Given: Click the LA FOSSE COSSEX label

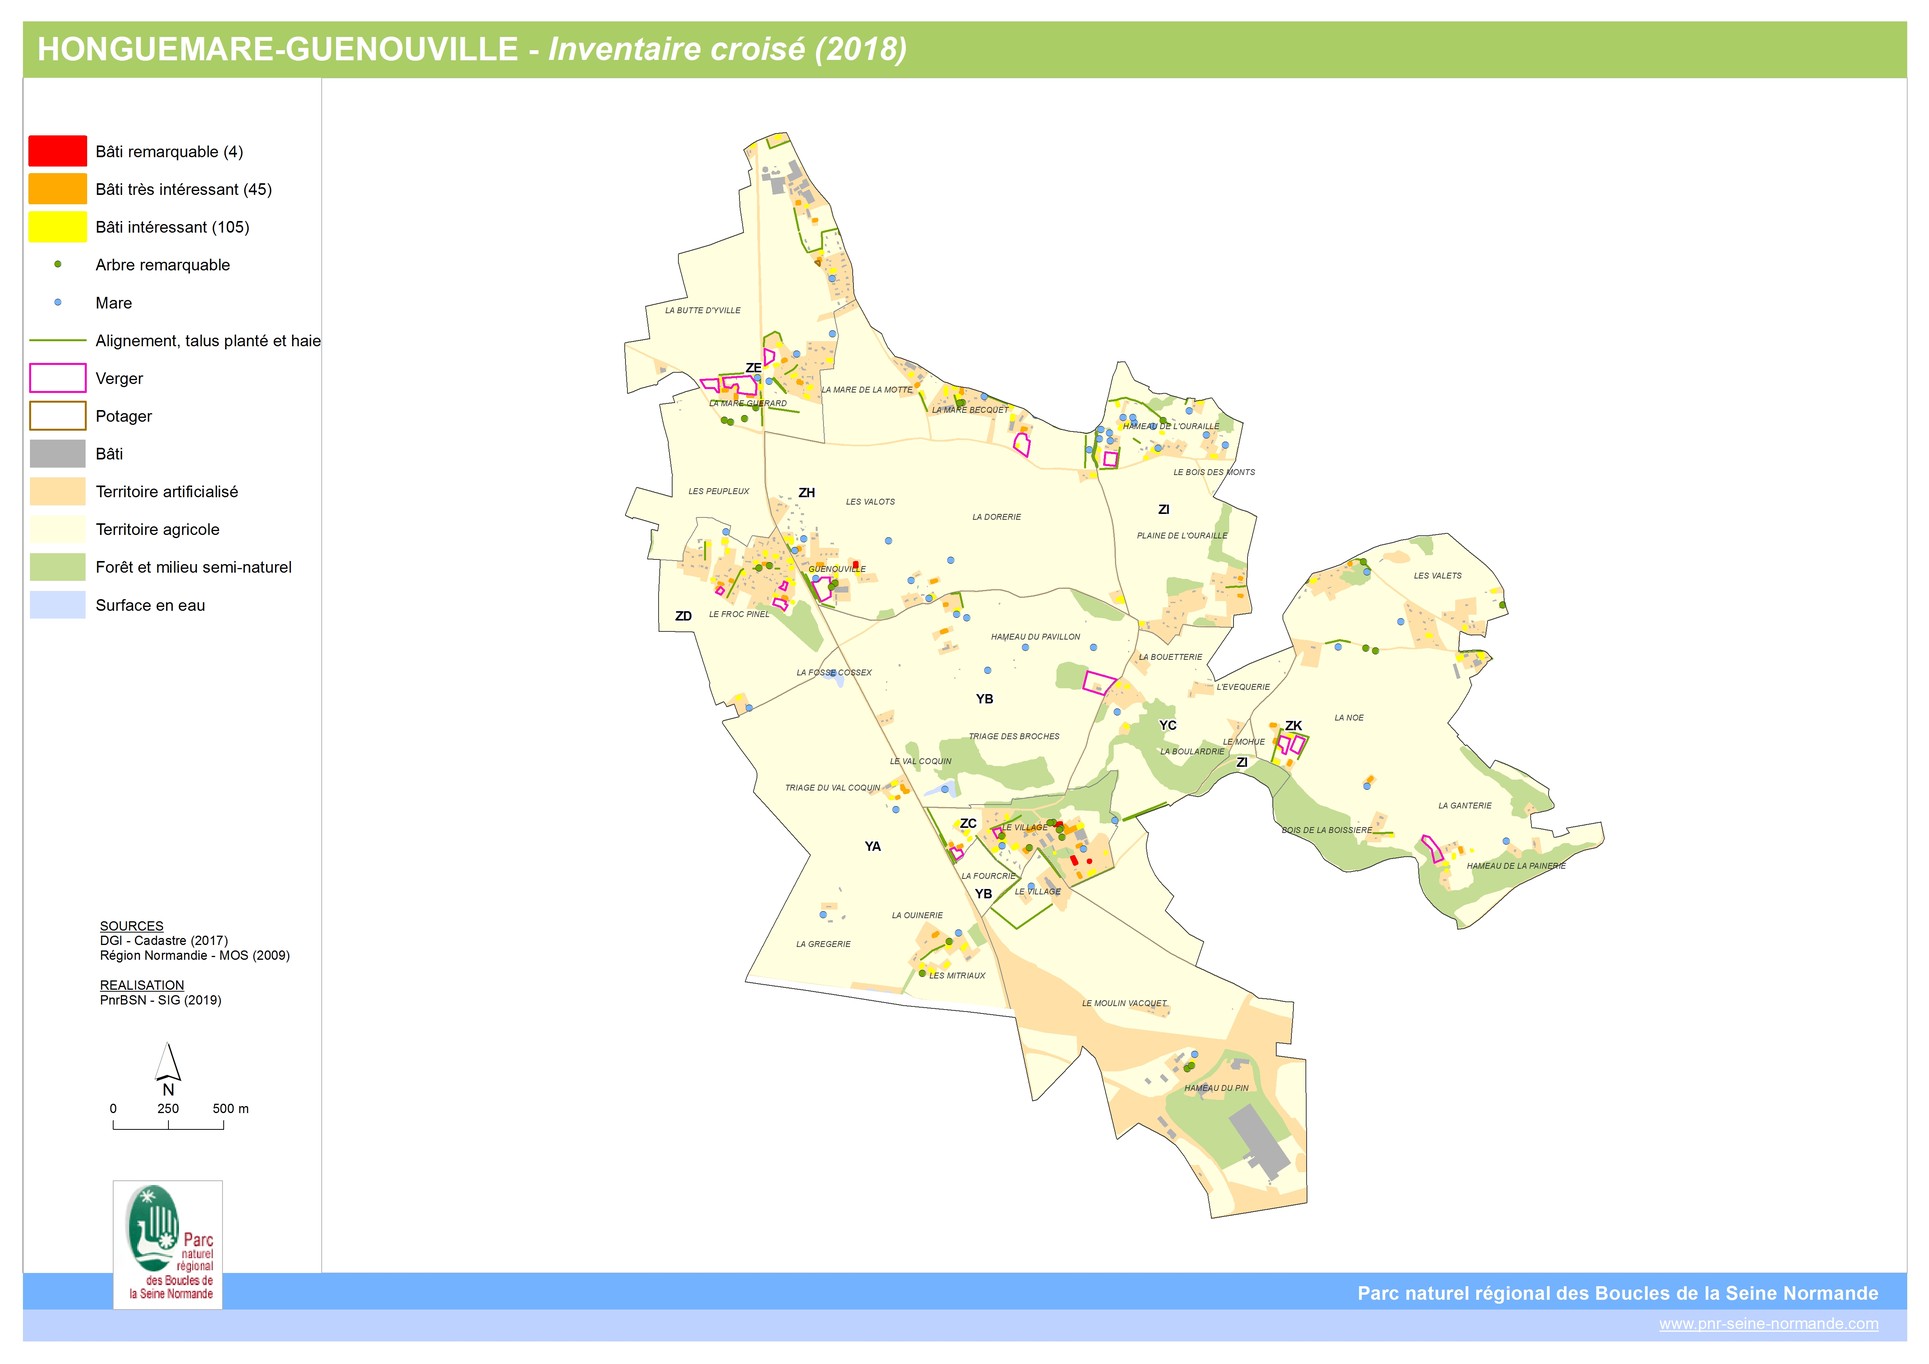Looking at the screenshot, I should pyautogui.click(x=834, y=673).
